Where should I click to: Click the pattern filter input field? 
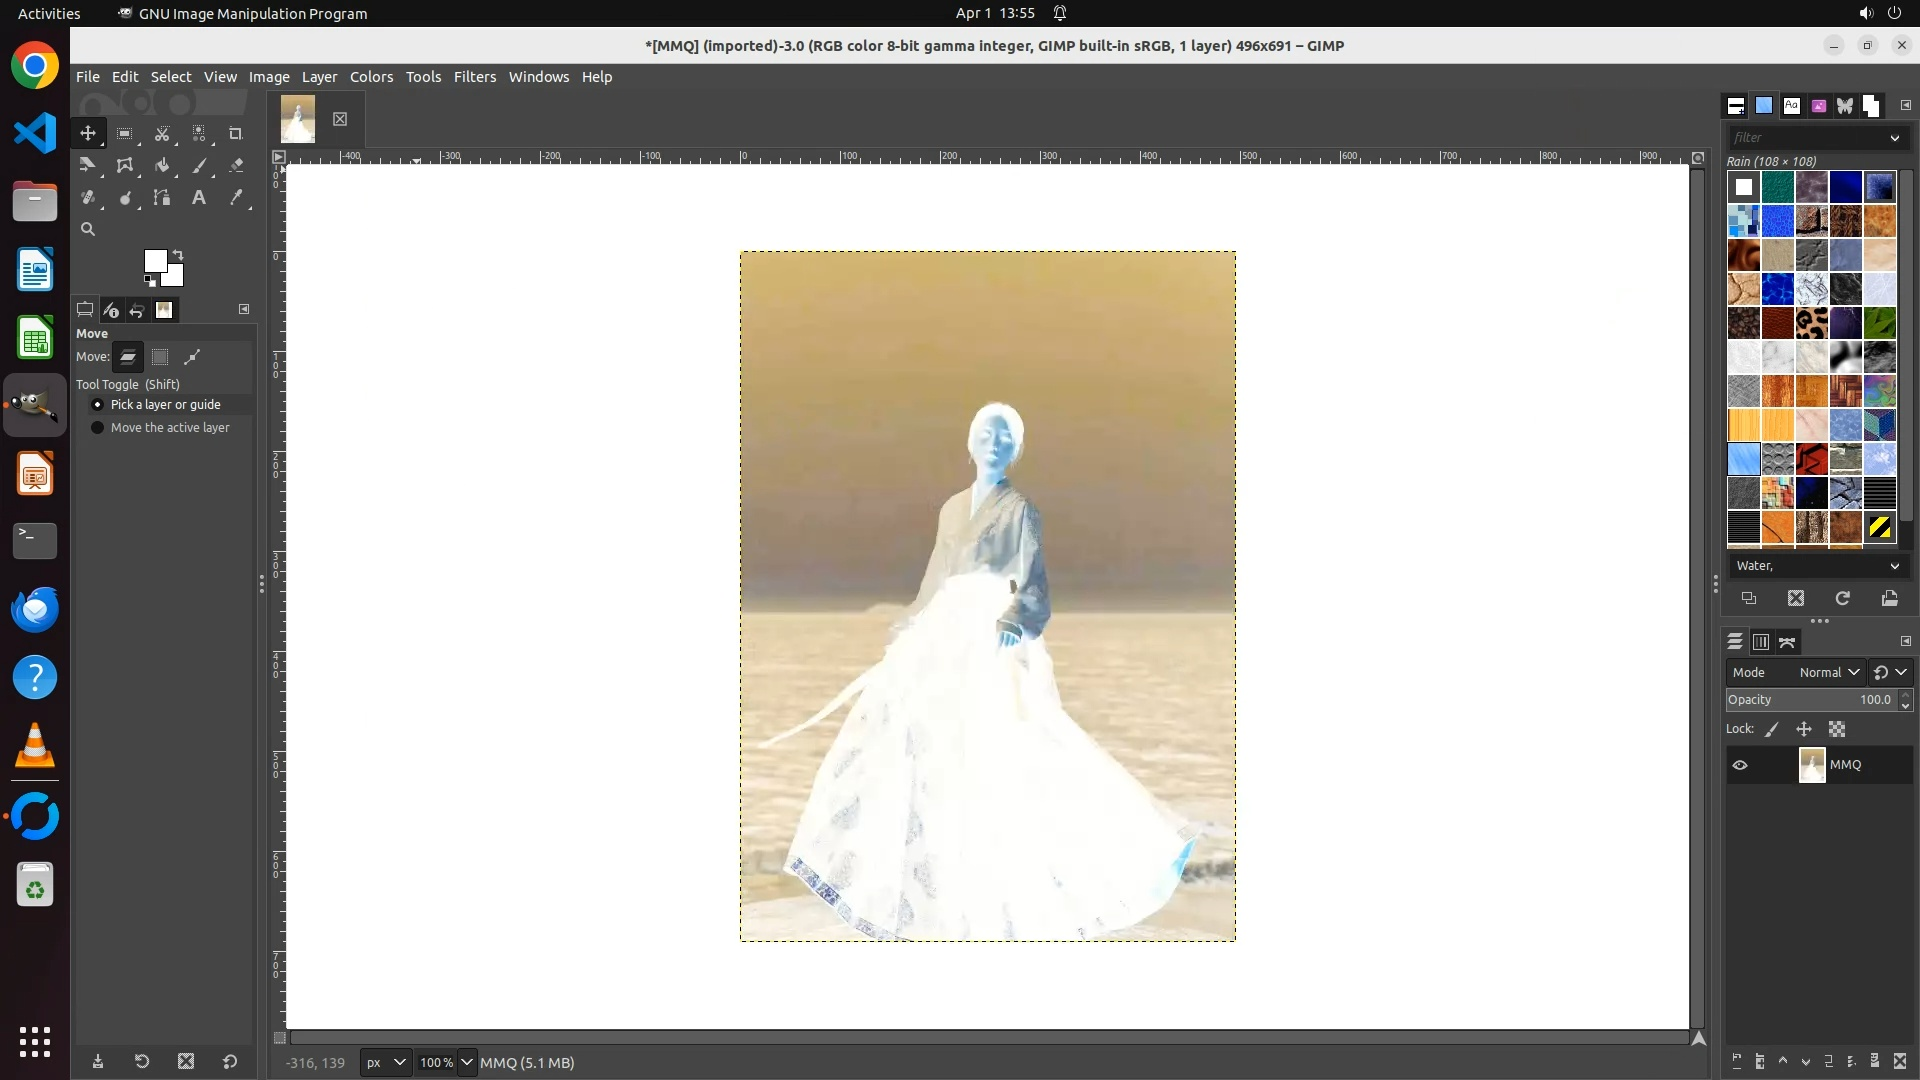click(x=1806, y=137)
